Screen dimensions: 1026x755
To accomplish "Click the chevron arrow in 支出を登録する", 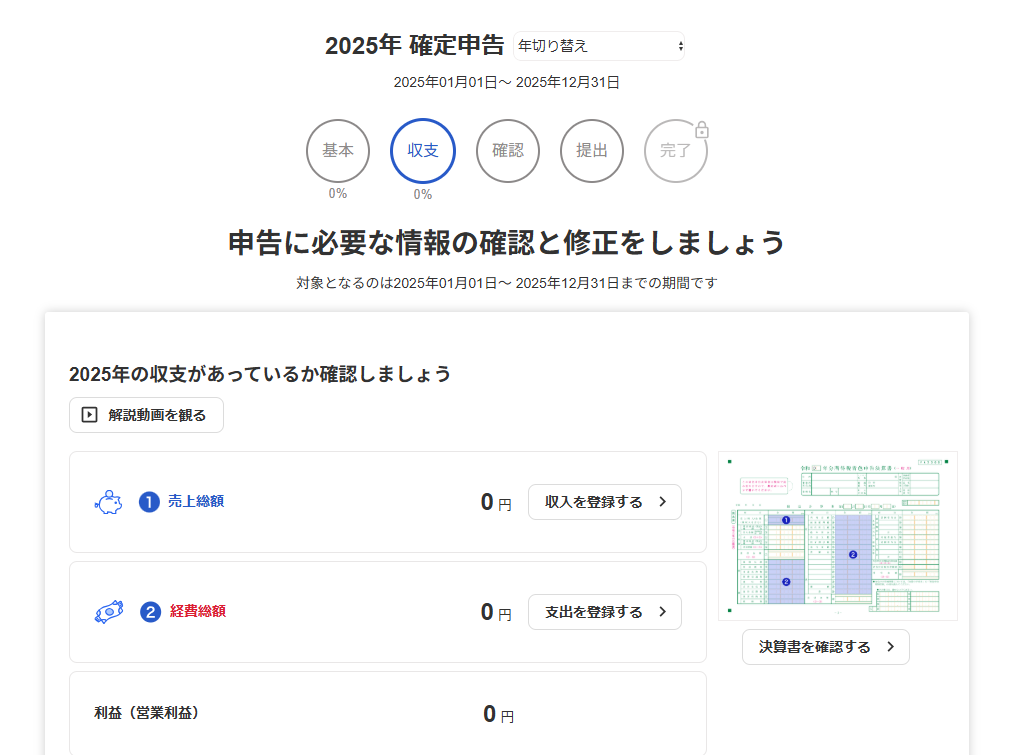I will pyautogui.click(x=663, y=612).
